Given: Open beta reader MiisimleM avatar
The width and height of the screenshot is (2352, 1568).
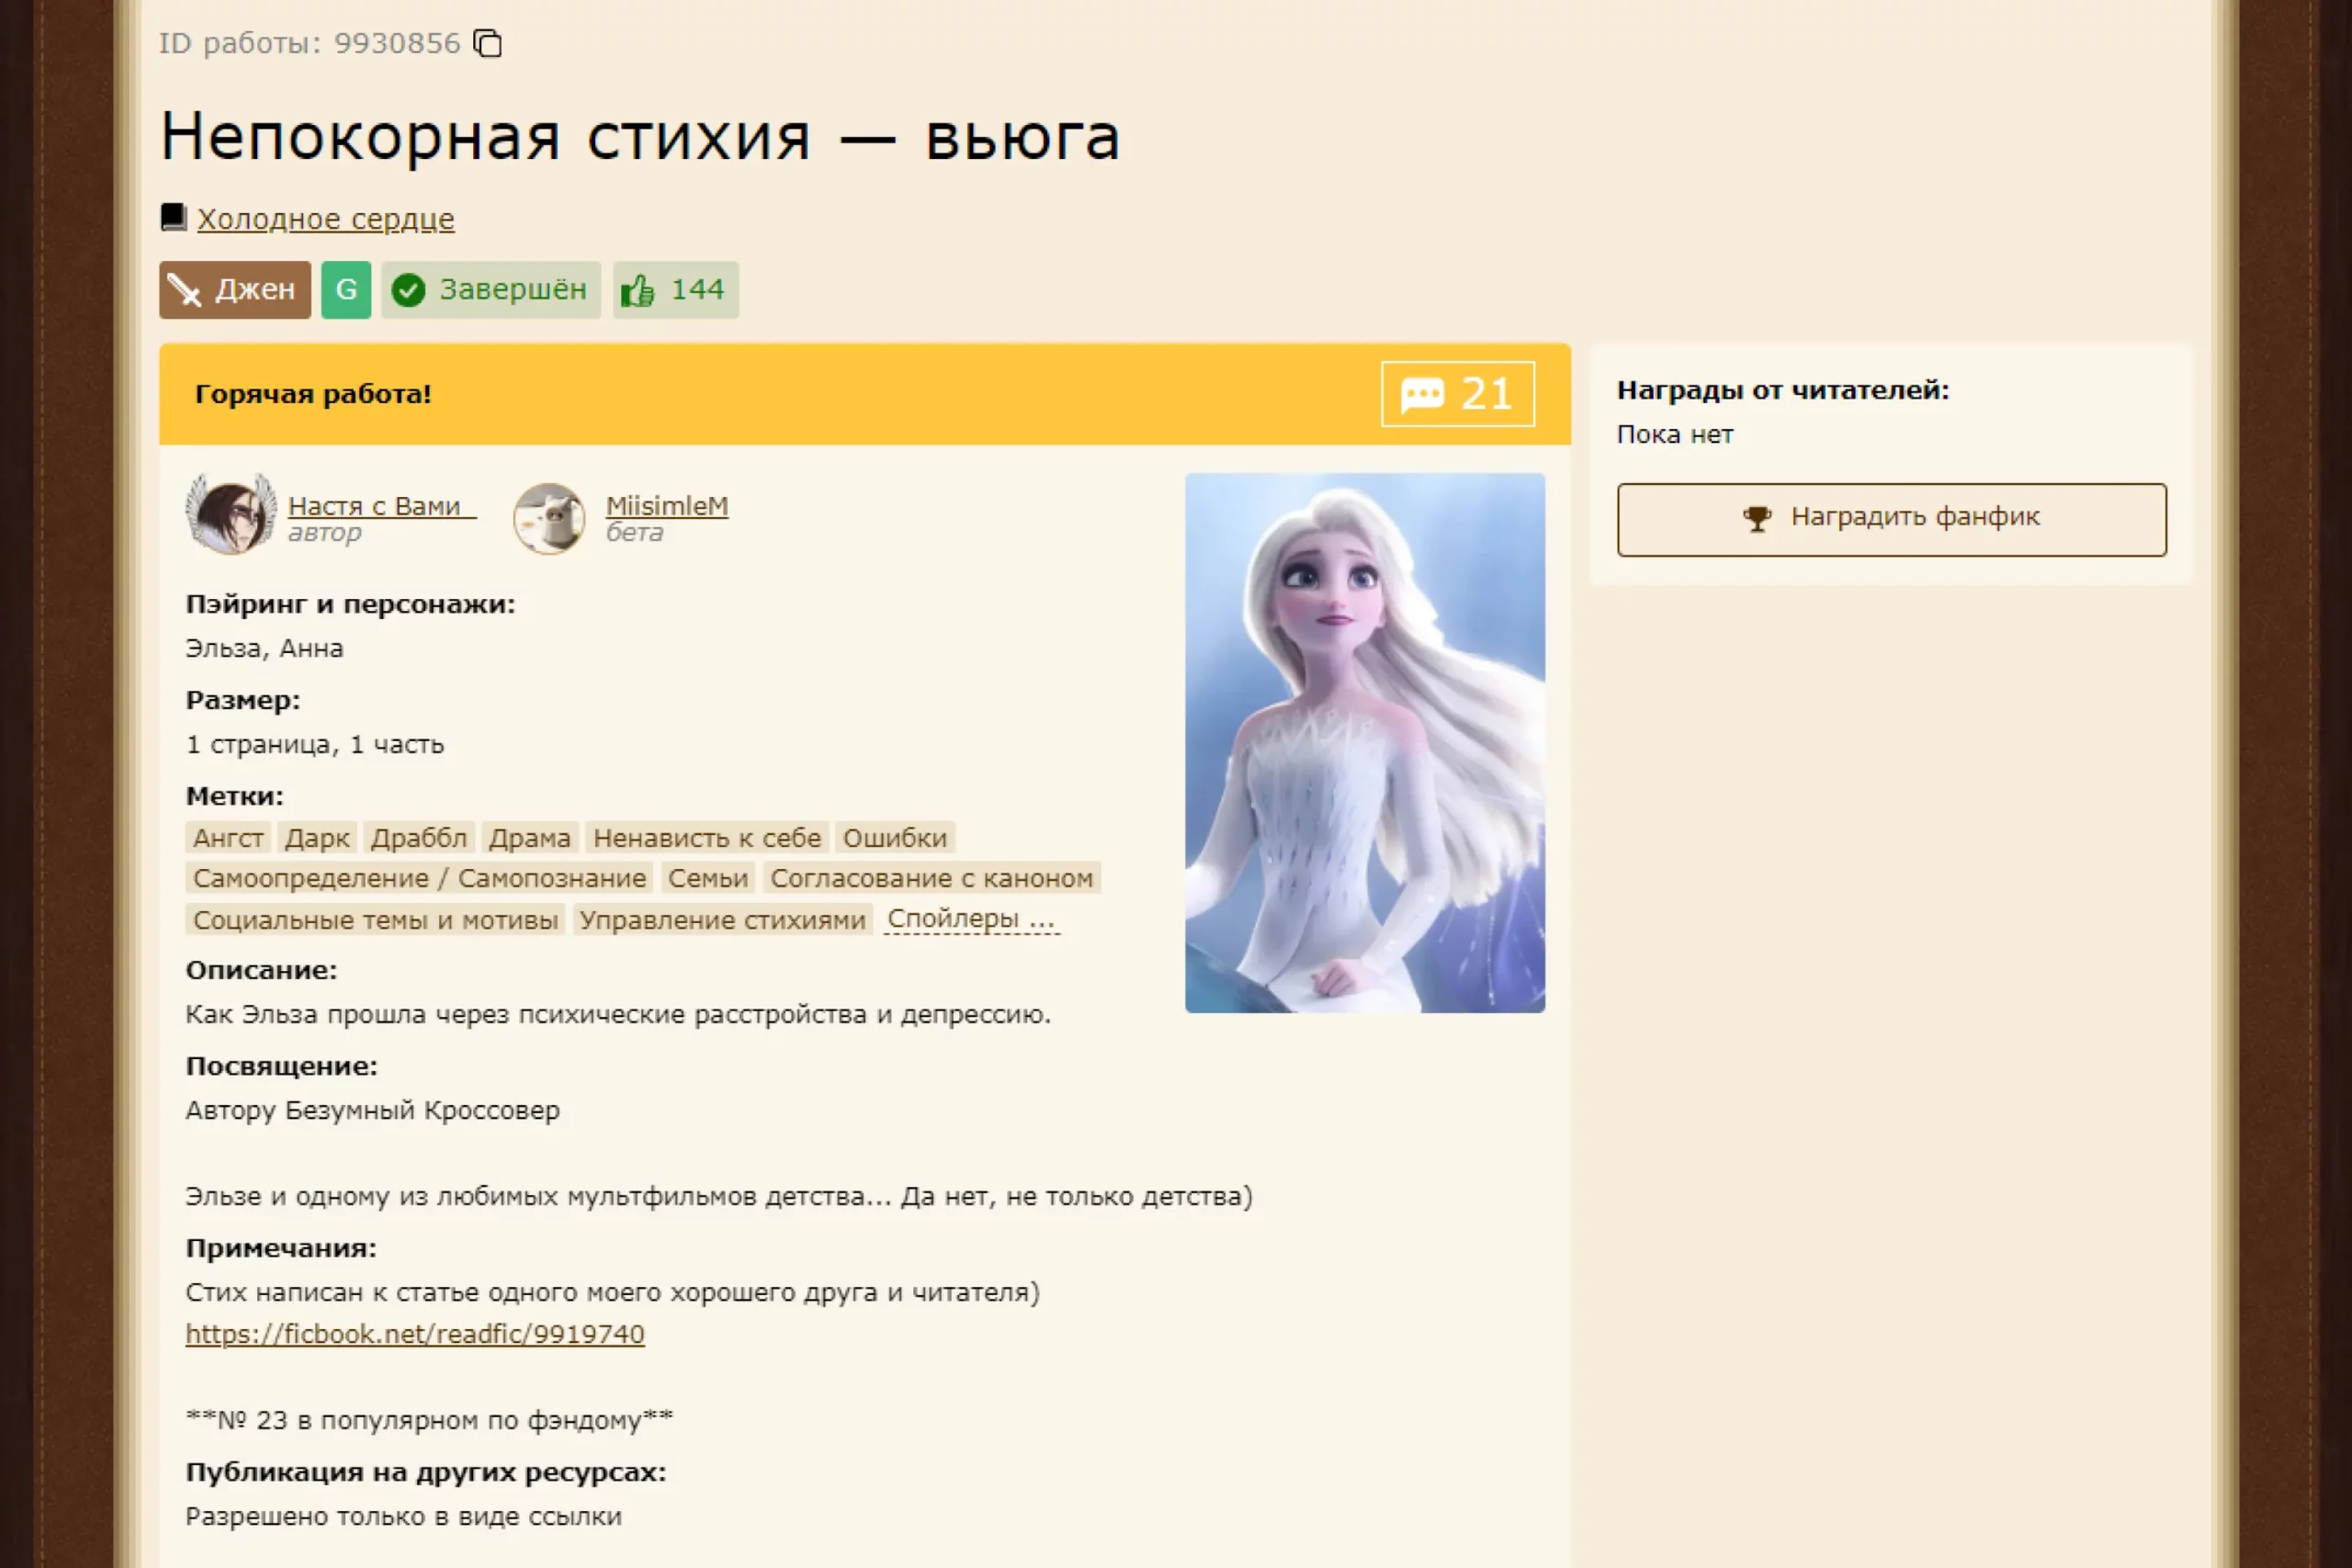Looking at the screenshot, I should [549, 518].
